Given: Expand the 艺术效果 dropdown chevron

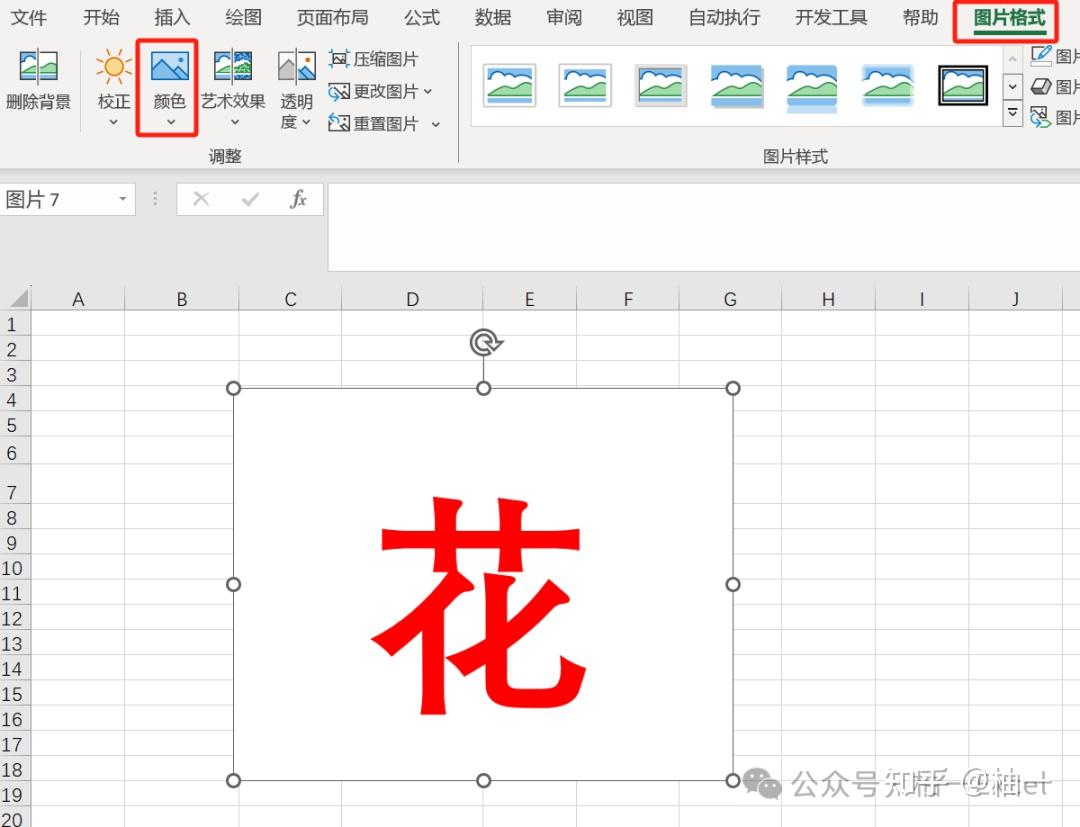Looking at the screenshot, I should [234, 122].
